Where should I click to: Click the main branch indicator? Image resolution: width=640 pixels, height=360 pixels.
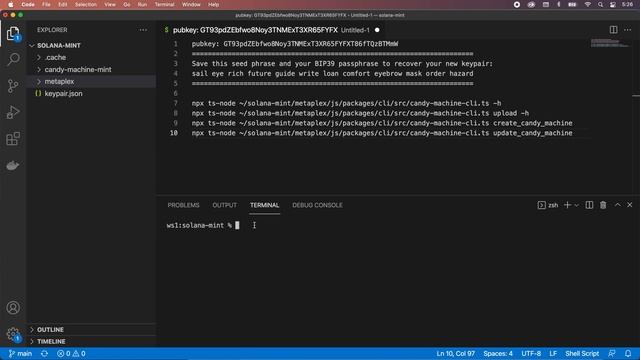pyautogui.click(x=20, y=353)
